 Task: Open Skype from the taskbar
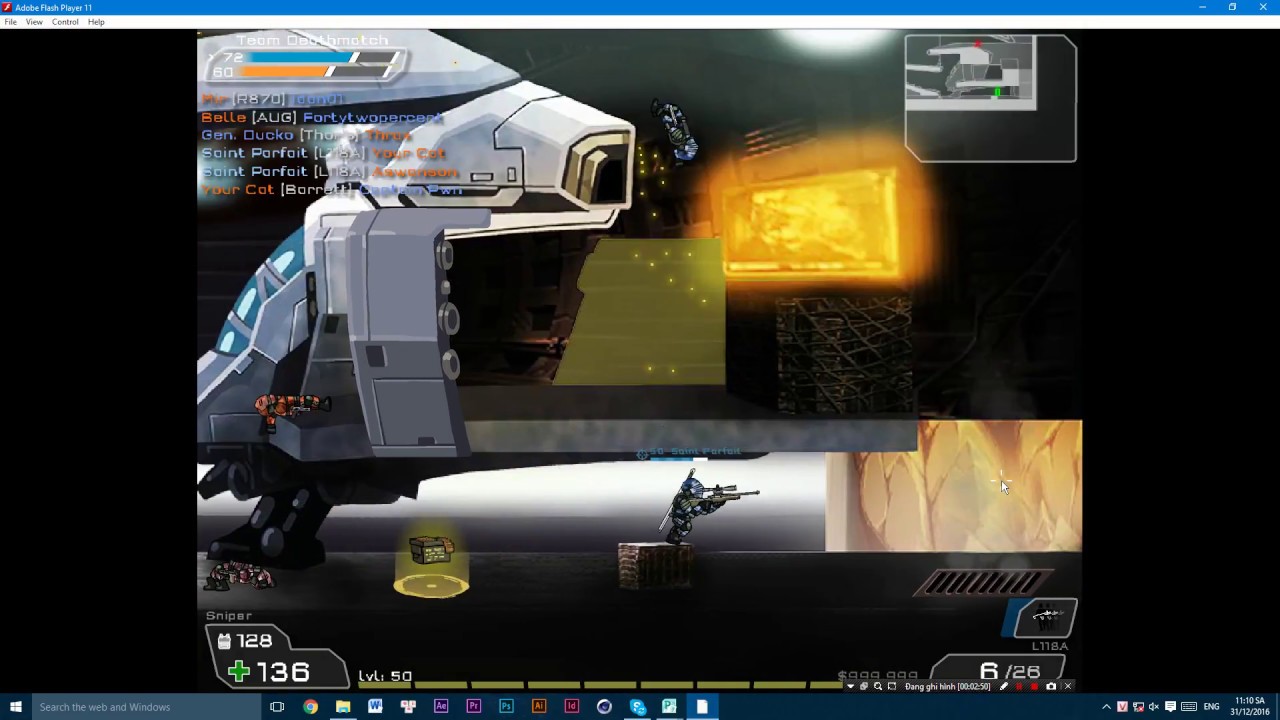637,707
